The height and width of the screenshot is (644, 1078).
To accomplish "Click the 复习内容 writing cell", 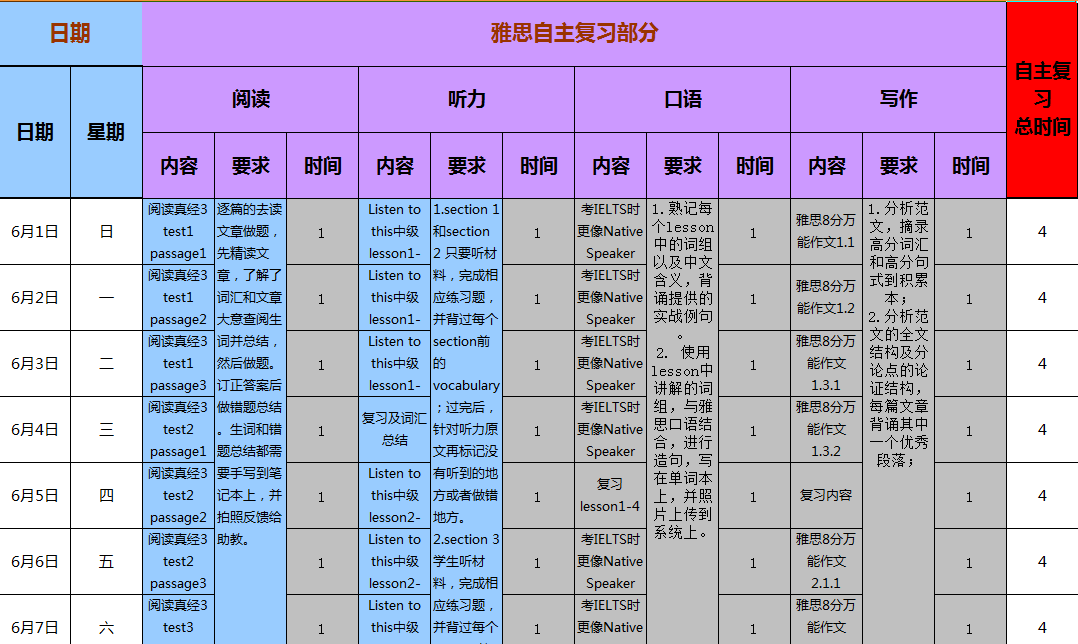I will point(826,496).
